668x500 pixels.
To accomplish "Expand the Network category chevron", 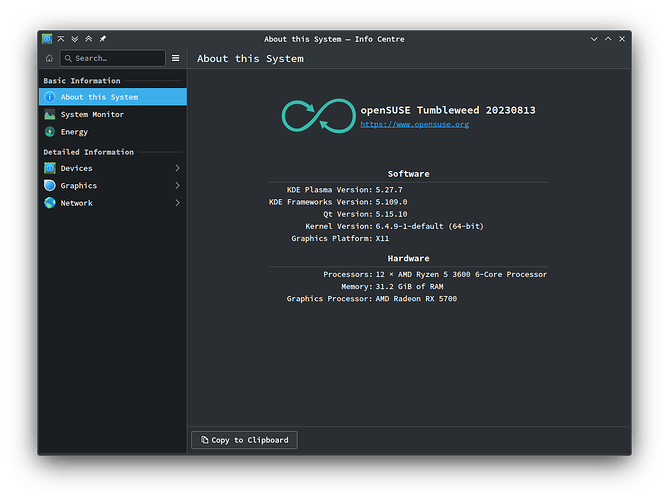I will coord(177,203).
